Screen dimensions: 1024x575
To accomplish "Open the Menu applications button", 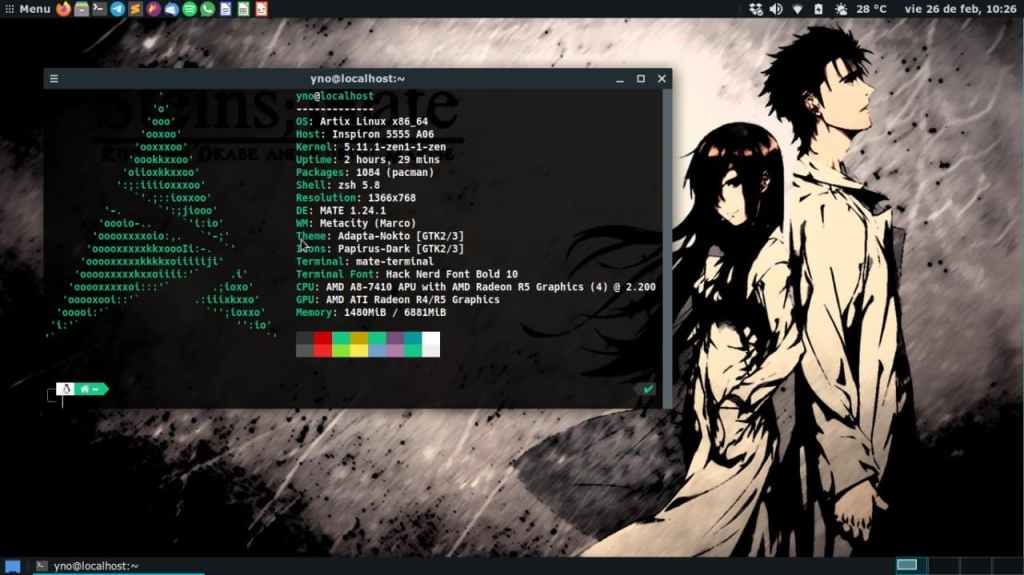I will tap(27, 9).
